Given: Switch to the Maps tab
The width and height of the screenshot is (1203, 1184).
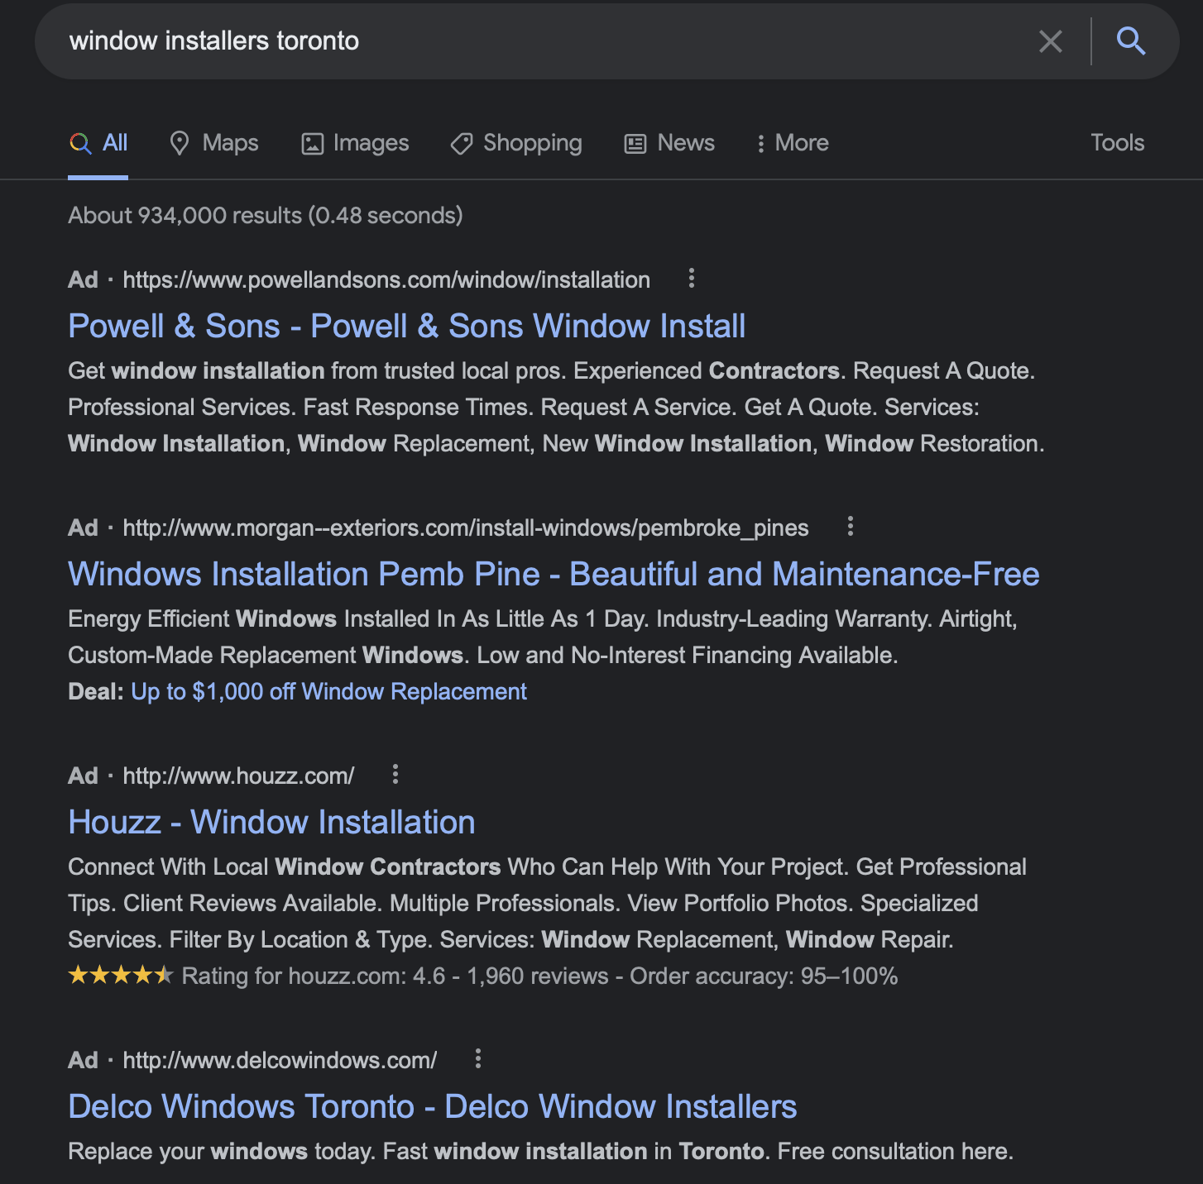Looking at the screenshot, I should (x=214, y=143).
